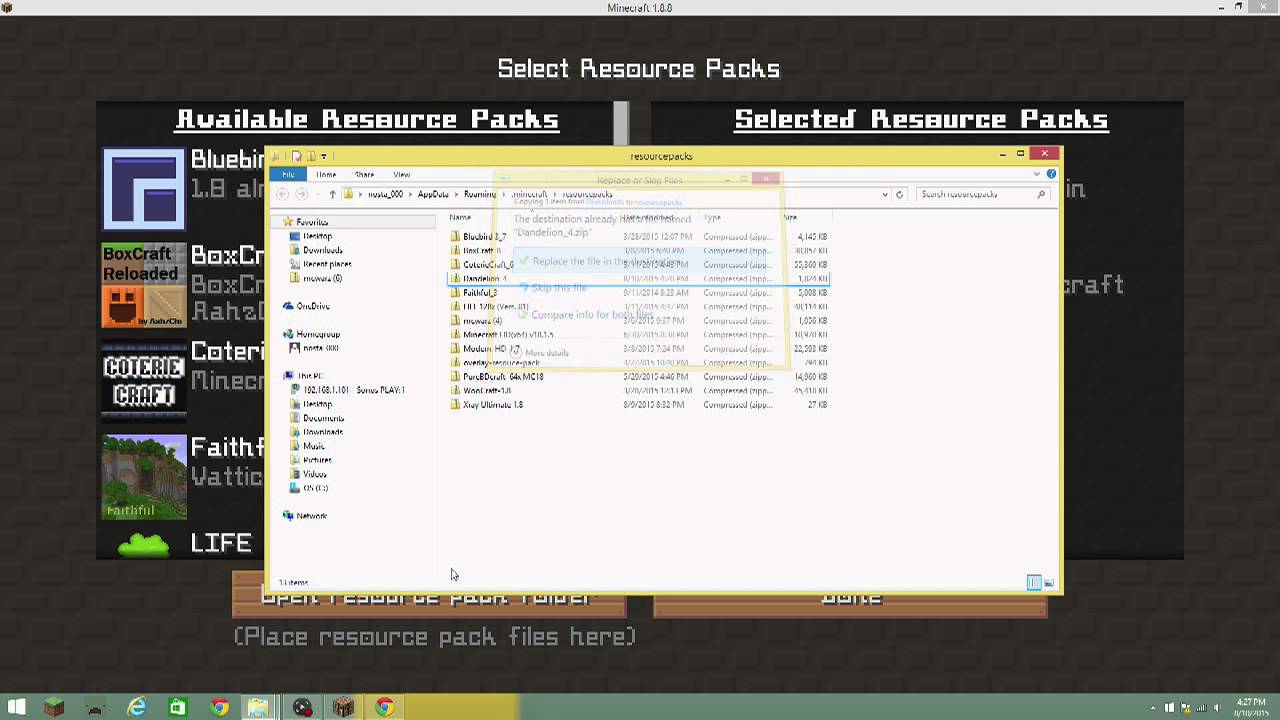Select the Coterie Craft pack thumbnail

tap(144, 381)
